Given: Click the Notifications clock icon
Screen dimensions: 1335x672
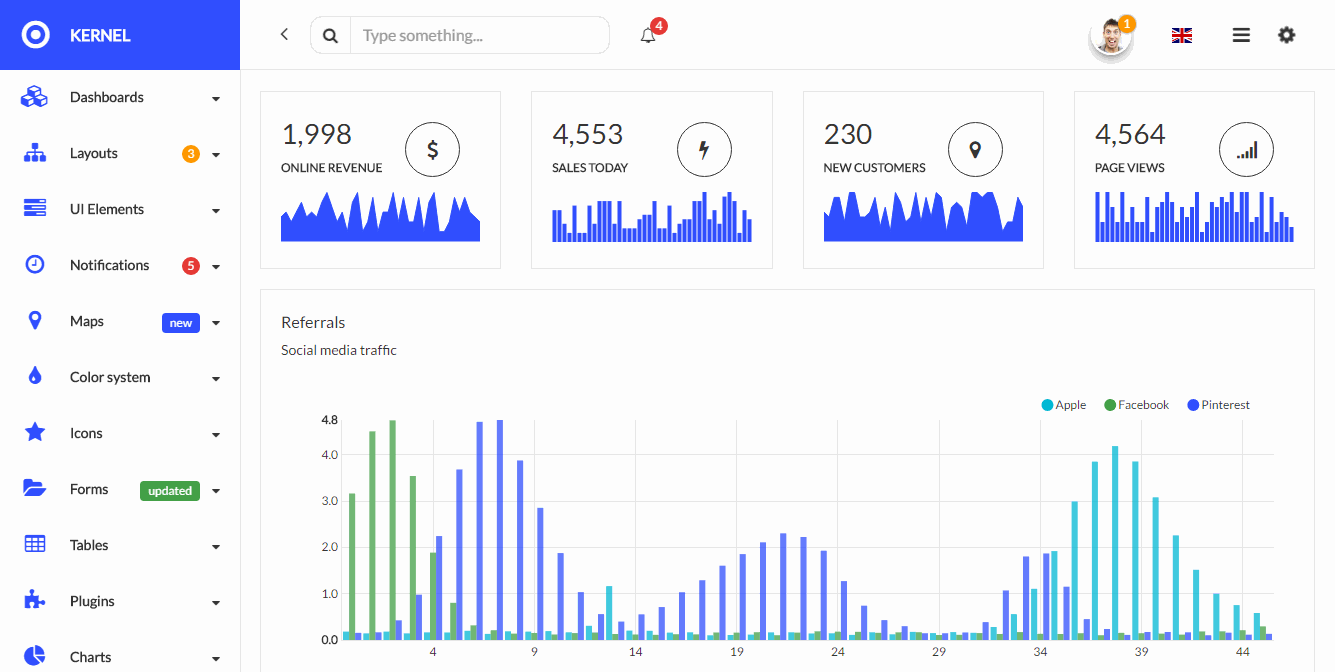Looking at the screenshot, I should coord(33,264).
